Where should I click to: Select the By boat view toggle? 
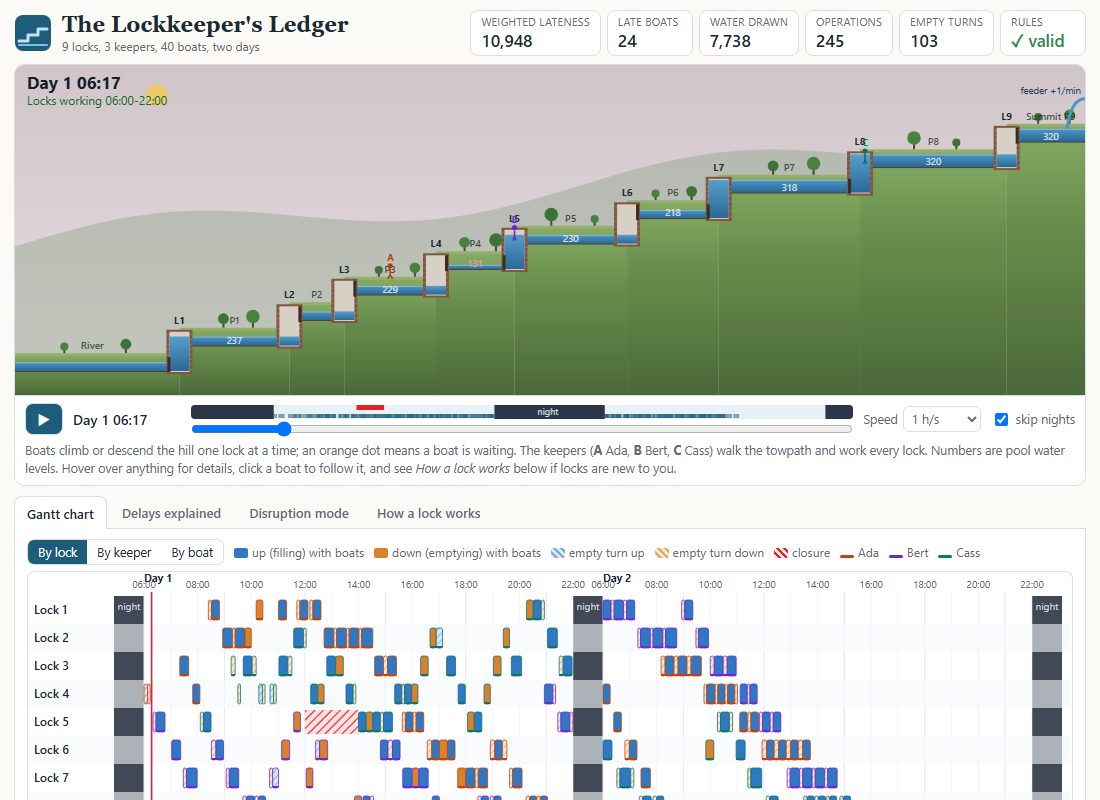point(192,553)
